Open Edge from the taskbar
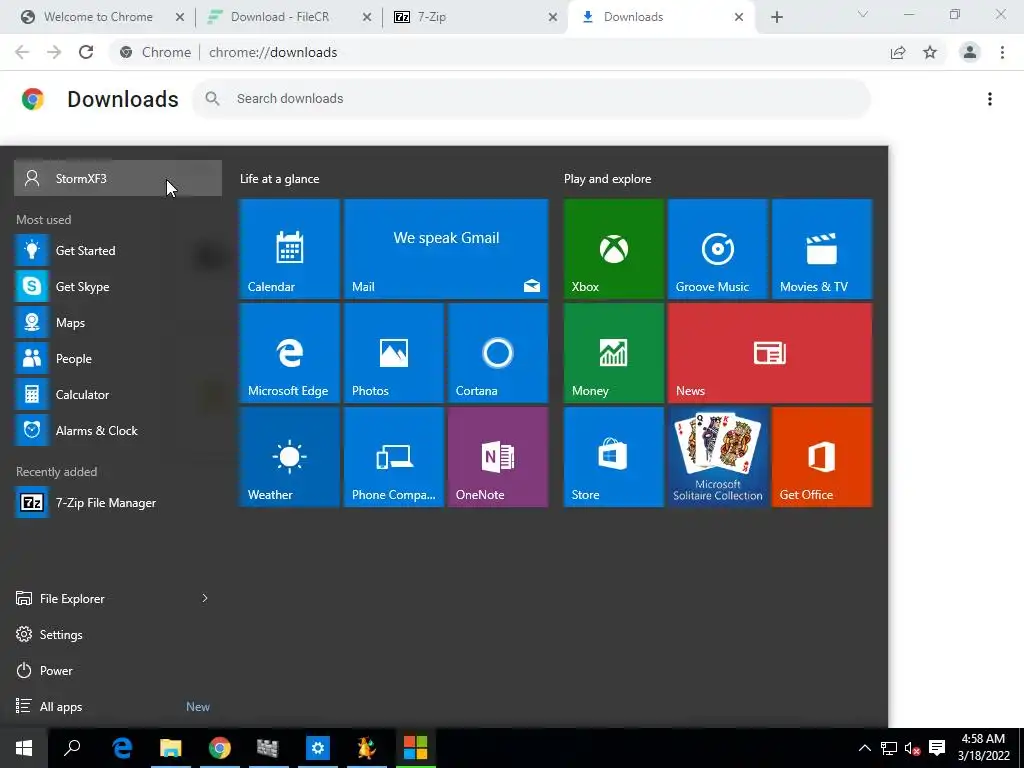This screenshot has height=768, width=1024. (x=122, y=748)
